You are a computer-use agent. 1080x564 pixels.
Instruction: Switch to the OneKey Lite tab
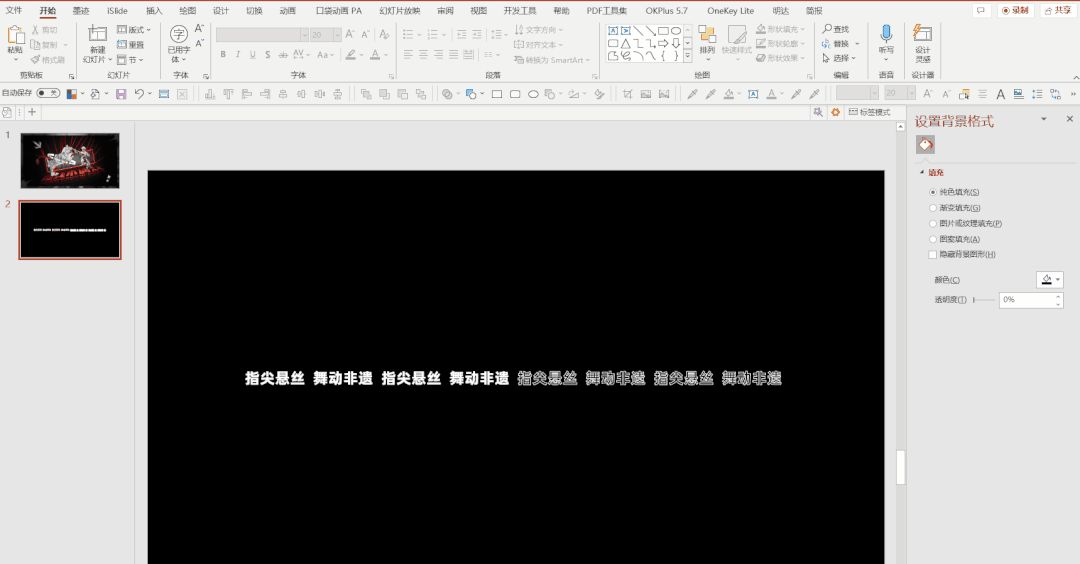(x=730, y=10)
